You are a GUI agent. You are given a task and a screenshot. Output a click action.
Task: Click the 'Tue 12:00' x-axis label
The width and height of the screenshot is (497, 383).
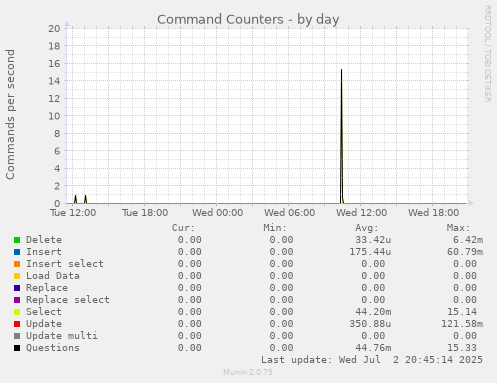[73, 213]
